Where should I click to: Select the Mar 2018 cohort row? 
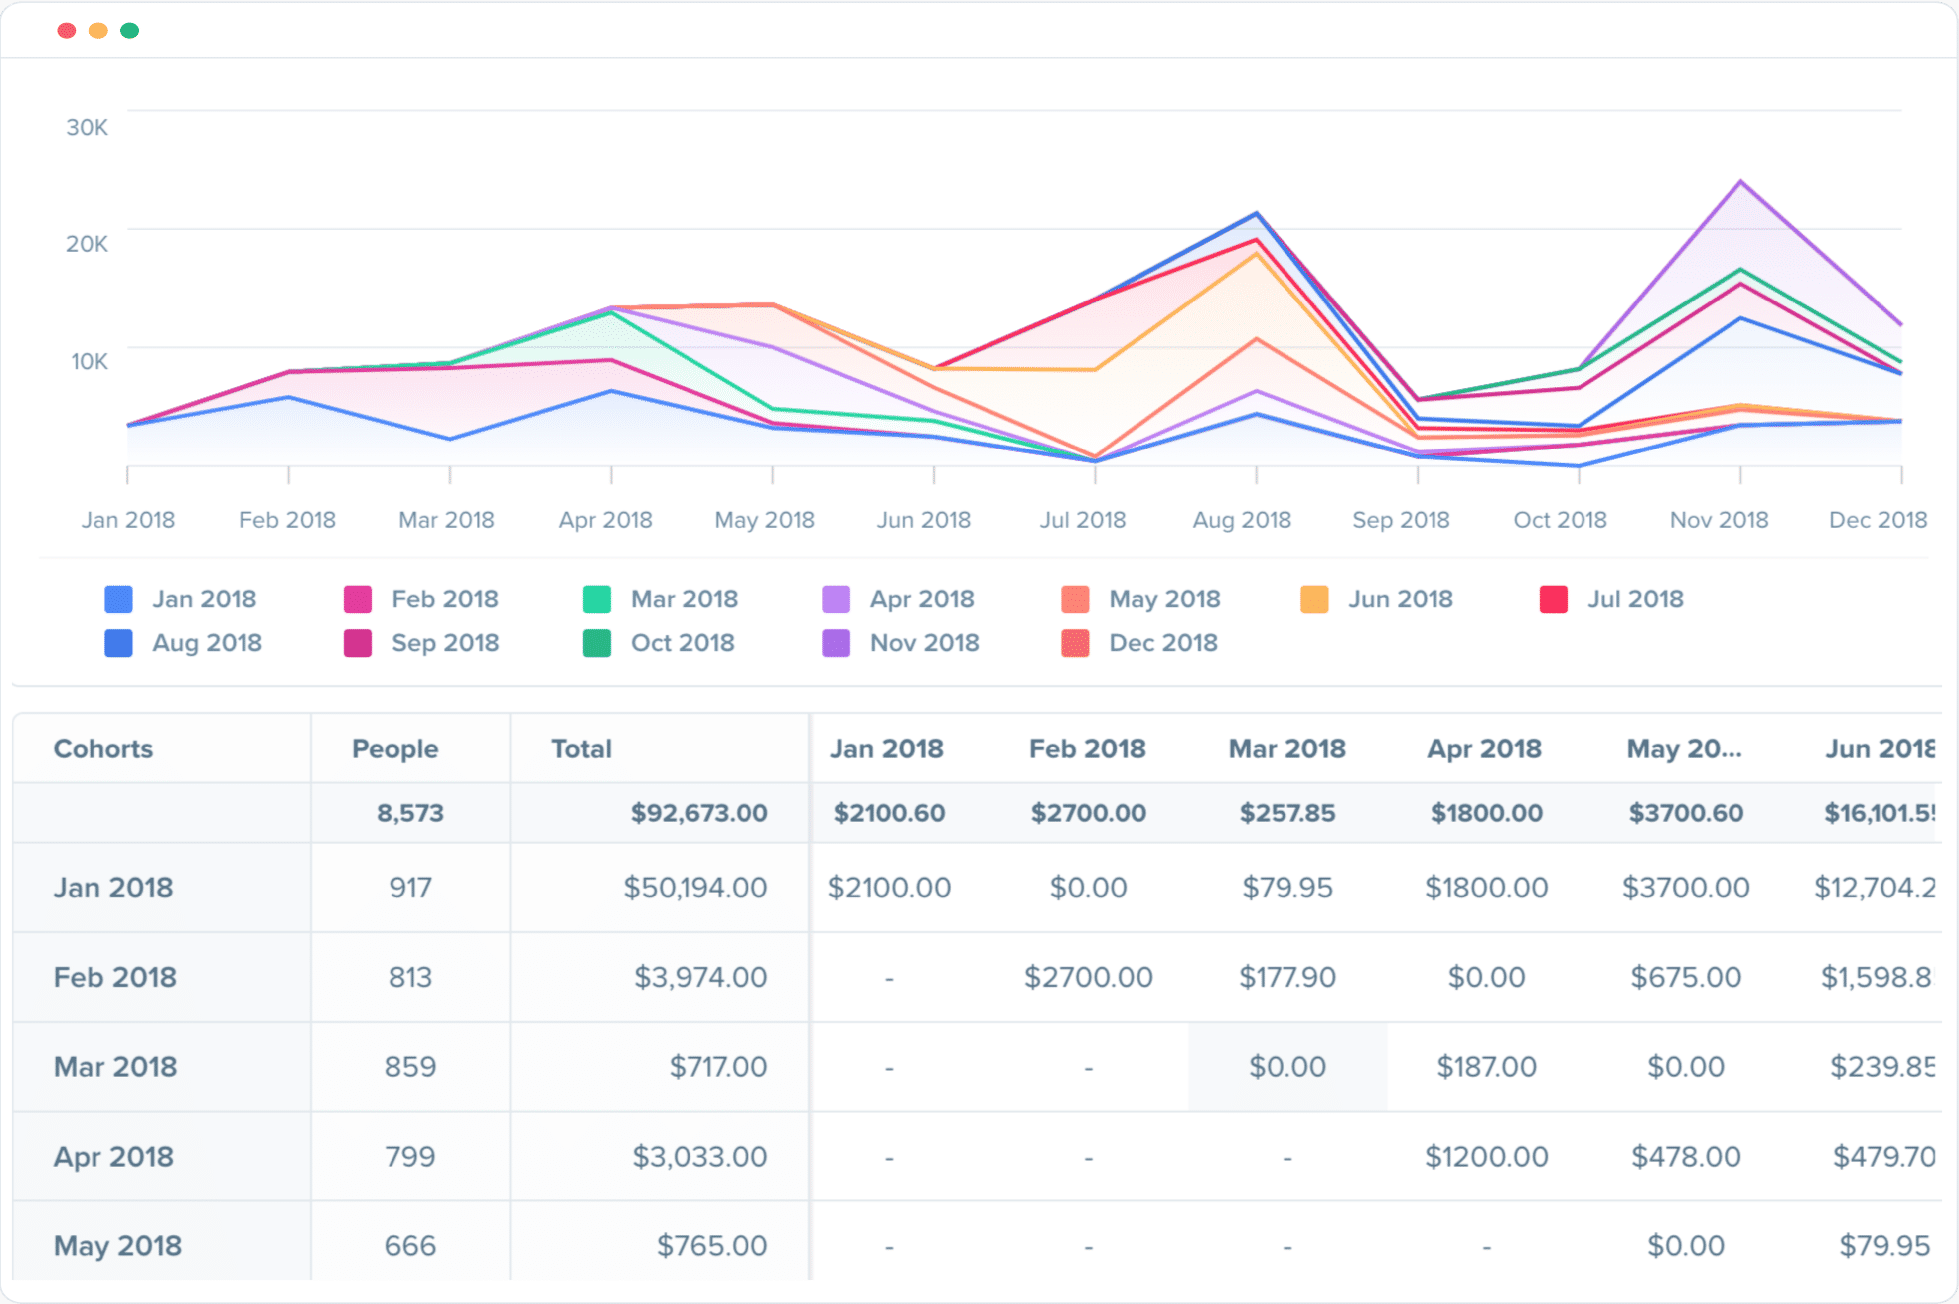(115, 1066)
